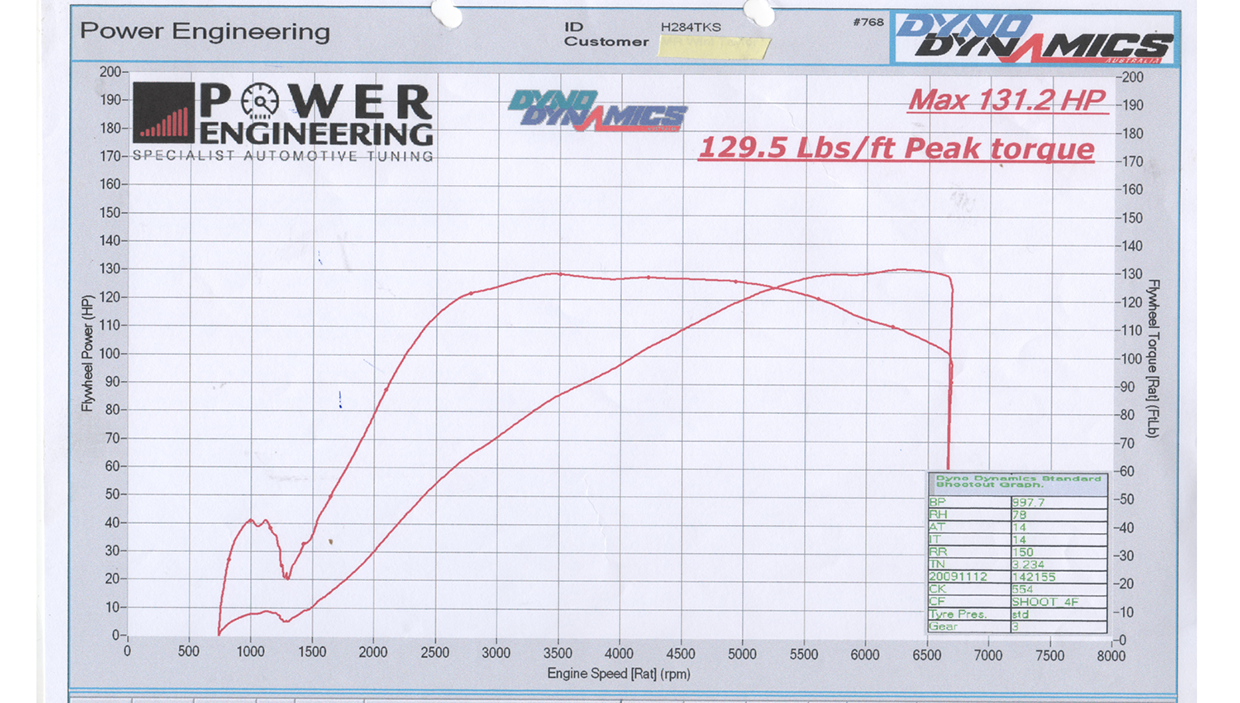Click the 'SPECIALIST AUTOMOTIVE TUNING' tagline
The width and height of the screenshot is (1240, 703).
283,156
